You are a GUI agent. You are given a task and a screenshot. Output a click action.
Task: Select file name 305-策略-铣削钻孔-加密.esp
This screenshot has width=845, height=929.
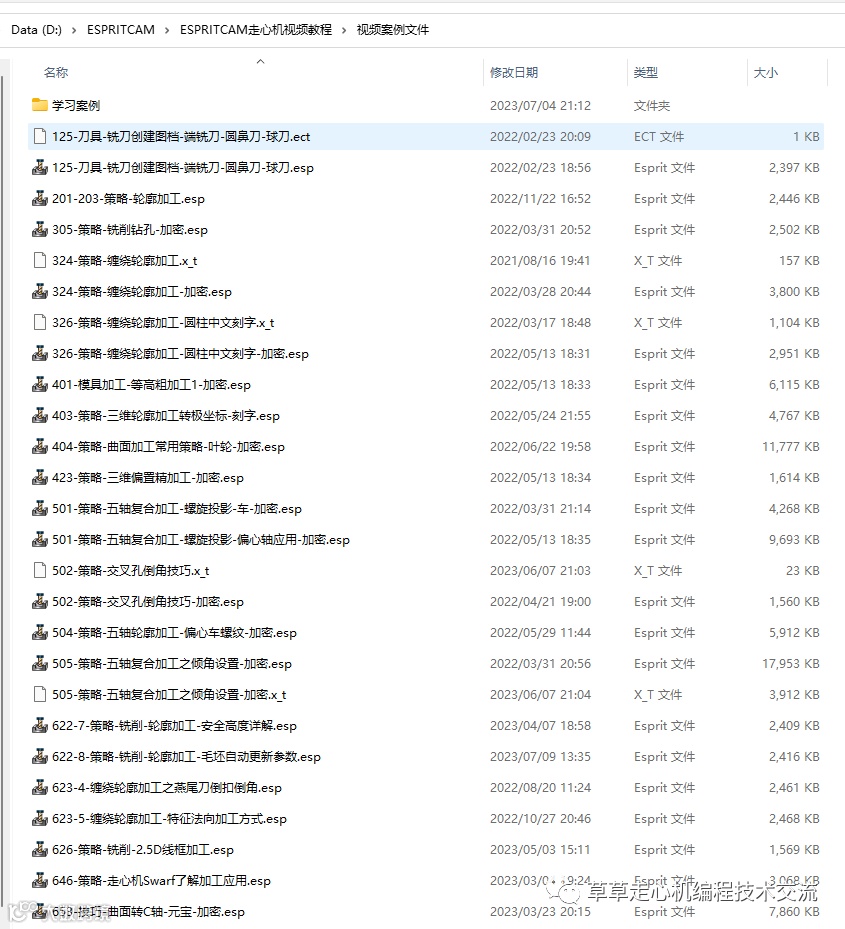130,229
